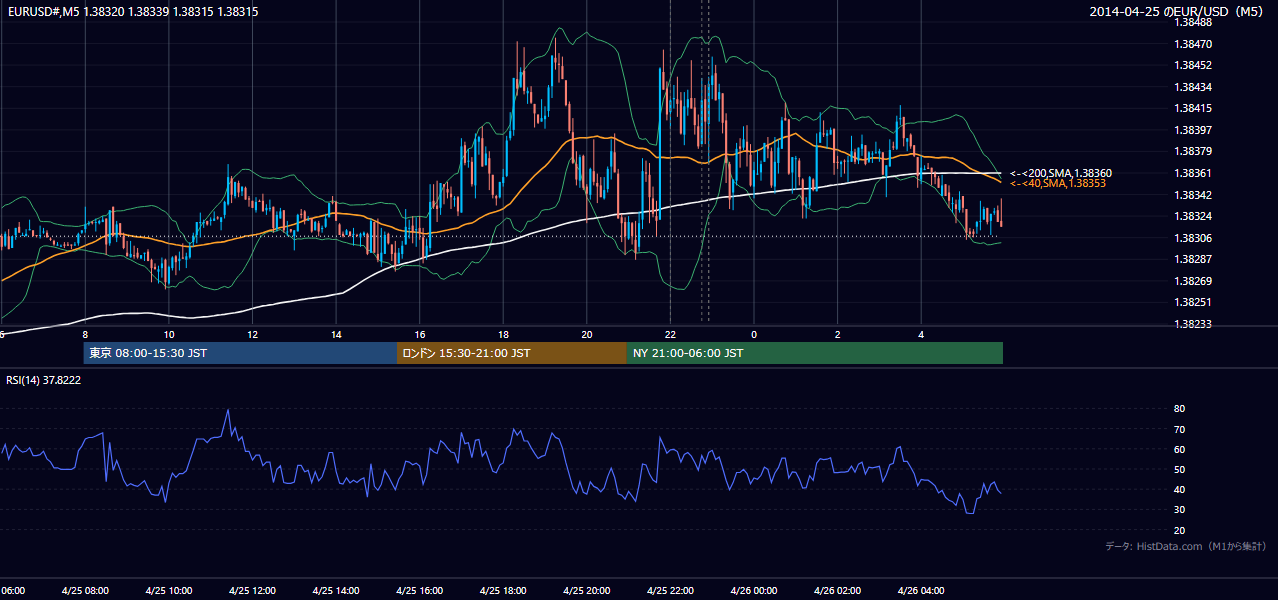Image resolution: width=1278 pixels, height=600 pixels.
Task: Click price level 1.38434 on the axis
Action: click(1194, 87)
